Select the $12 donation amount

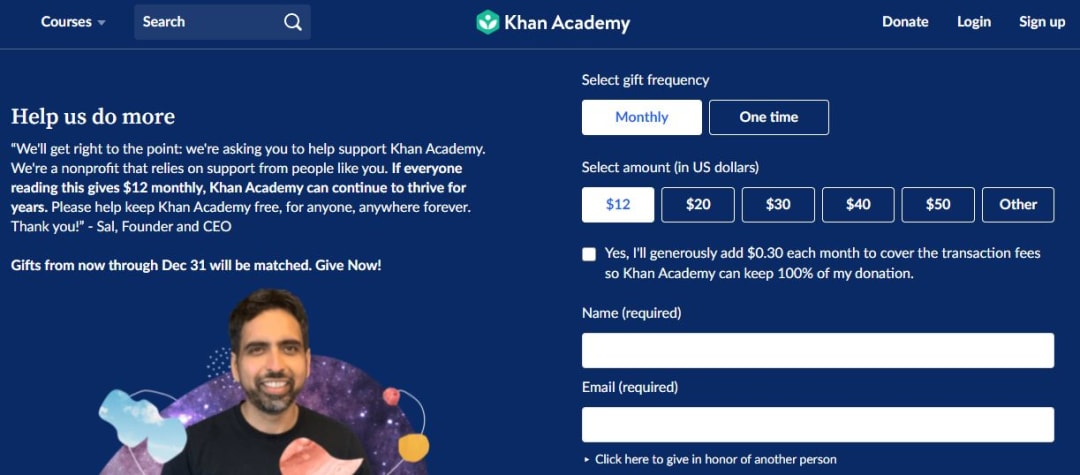click(618, 204)
